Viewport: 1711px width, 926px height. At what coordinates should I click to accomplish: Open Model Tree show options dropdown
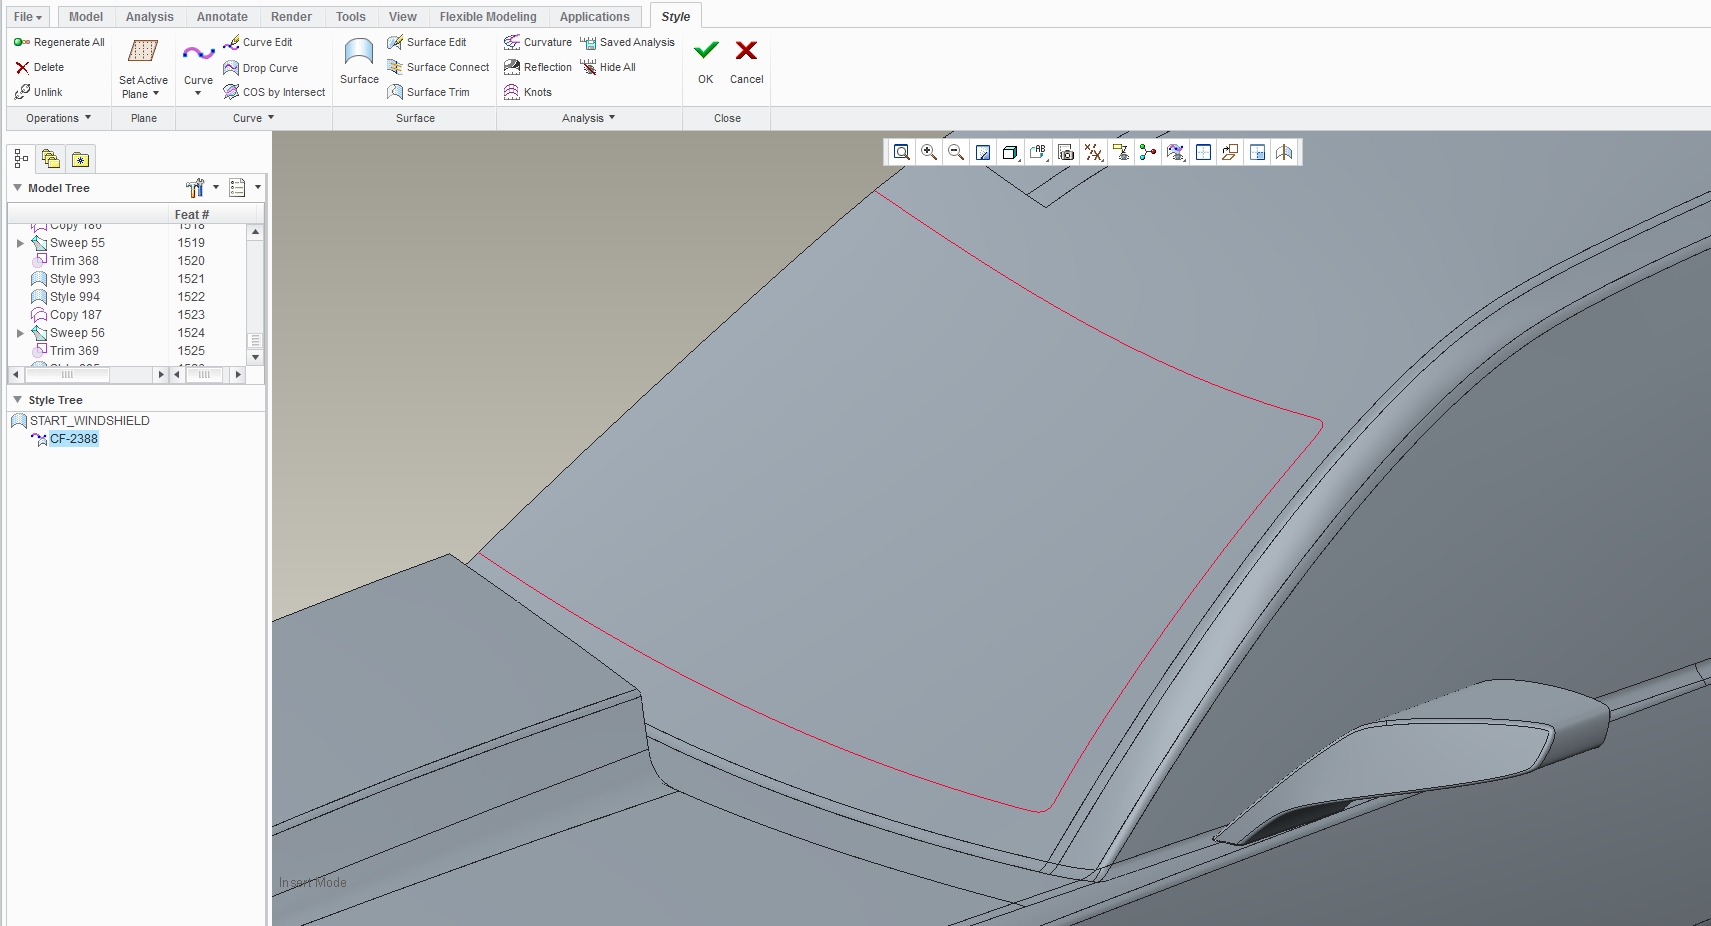click(x=244, y=187)
